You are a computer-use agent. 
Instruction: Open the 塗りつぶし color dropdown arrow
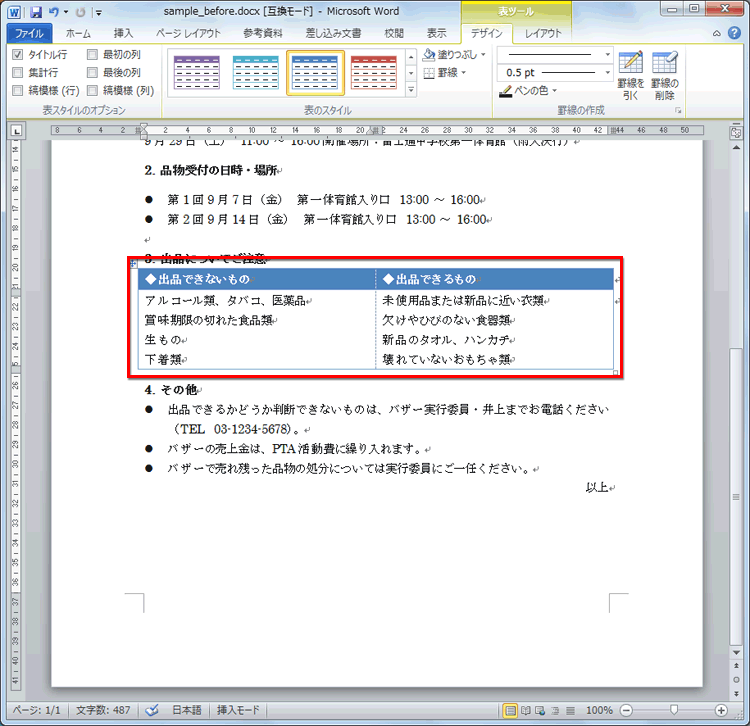click(484, 55)
